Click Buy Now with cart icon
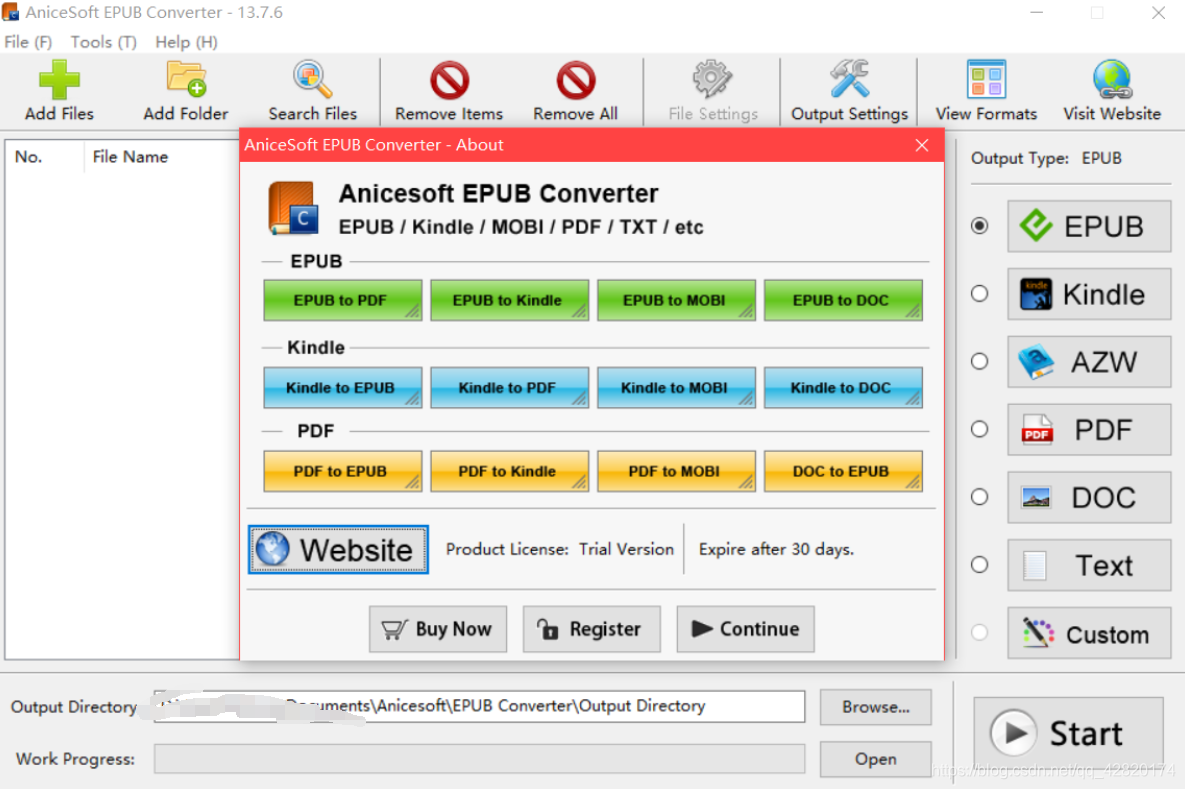The width and height of the screenshot is (1185, 789). [438, 629]
